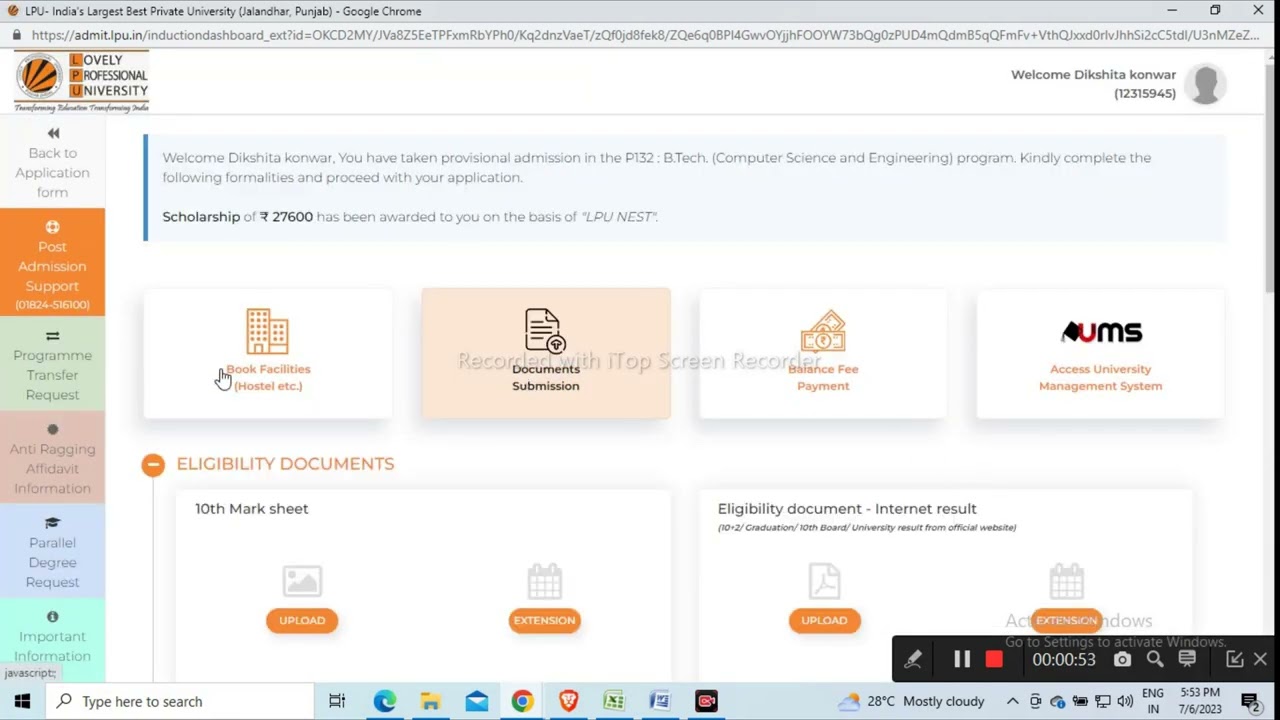Click the Documents Submission label
Image resolution: width=1280 pixels, height=720 pixels.
coord(545,377)
